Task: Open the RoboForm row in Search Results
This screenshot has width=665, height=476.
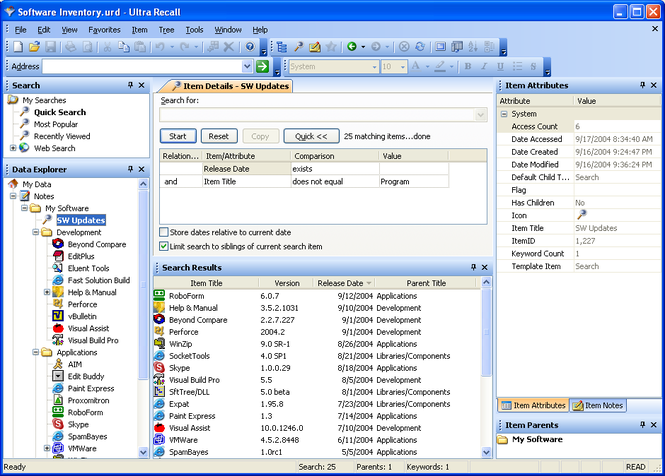Action: point(317,296)
